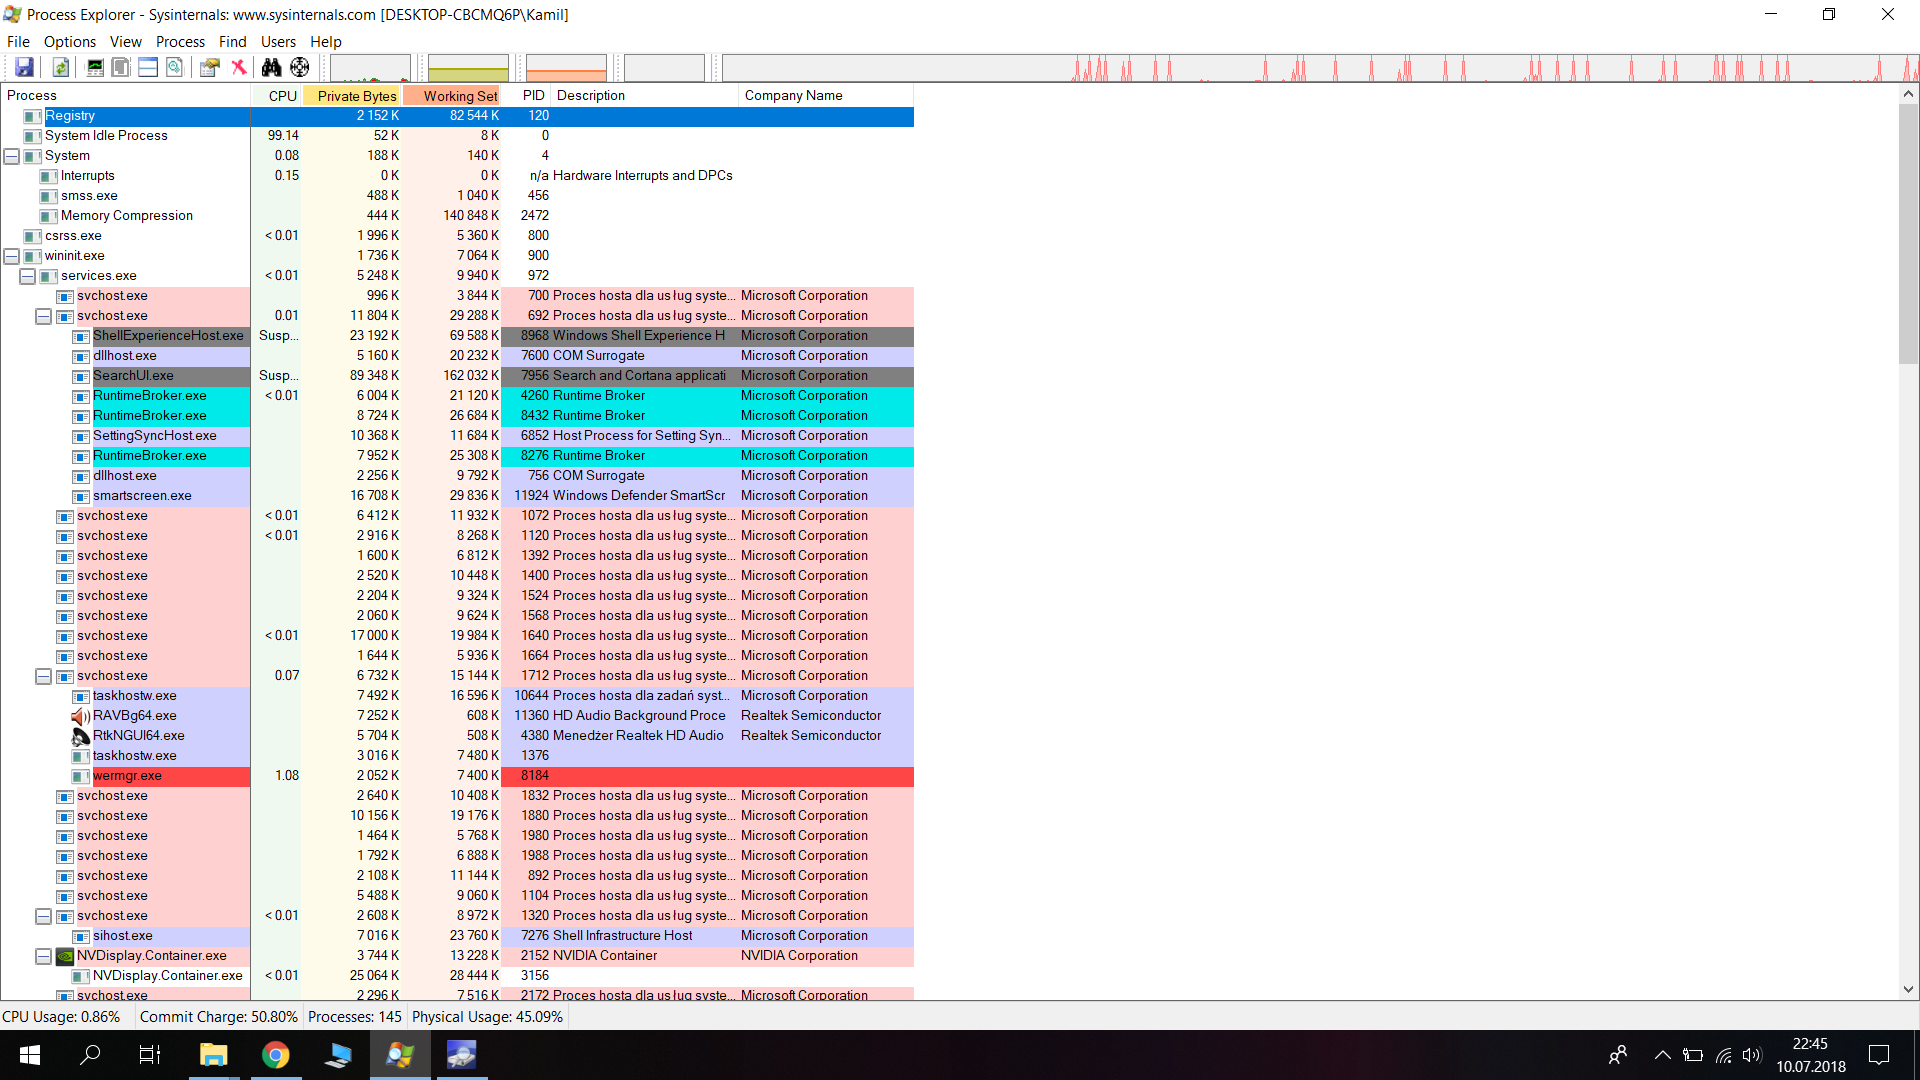Switch to Google Chrome on the taskbar
The width and height of the screenshot is (1920, 1080).
[275, 1055]
